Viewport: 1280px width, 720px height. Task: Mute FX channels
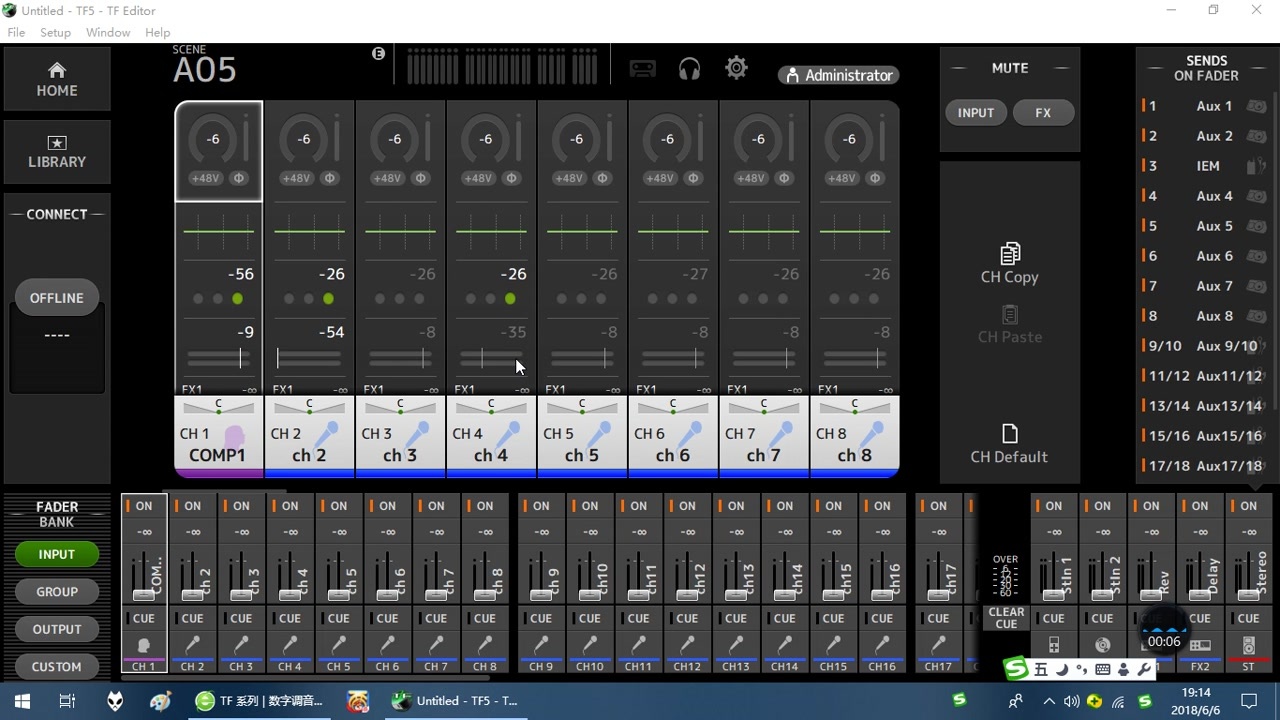point(1043,113)
